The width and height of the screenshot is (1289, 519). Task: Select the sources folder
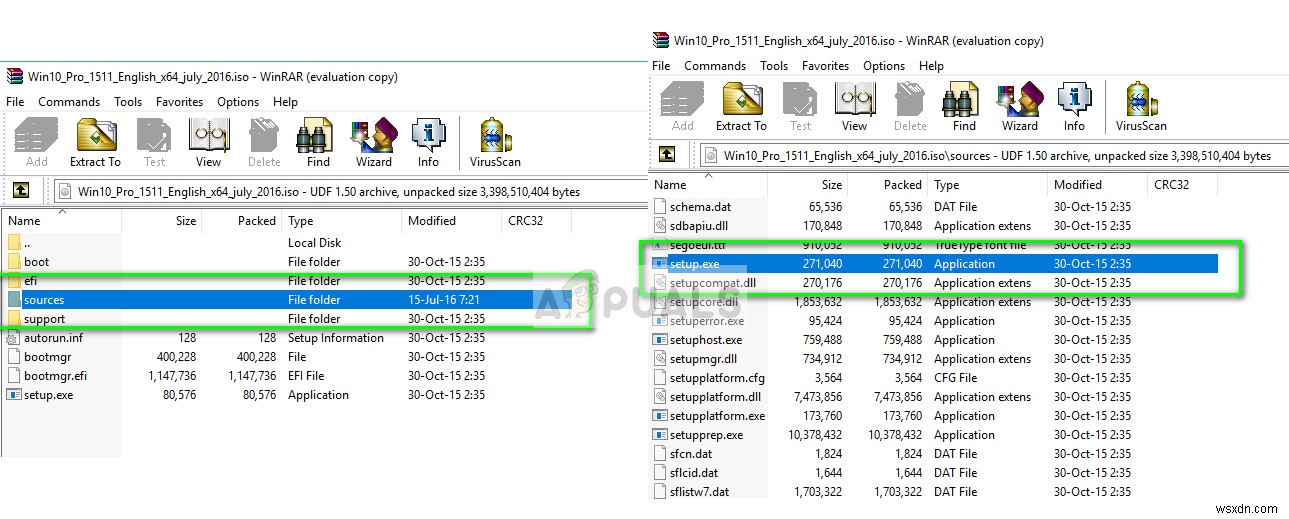pos(286,300)
